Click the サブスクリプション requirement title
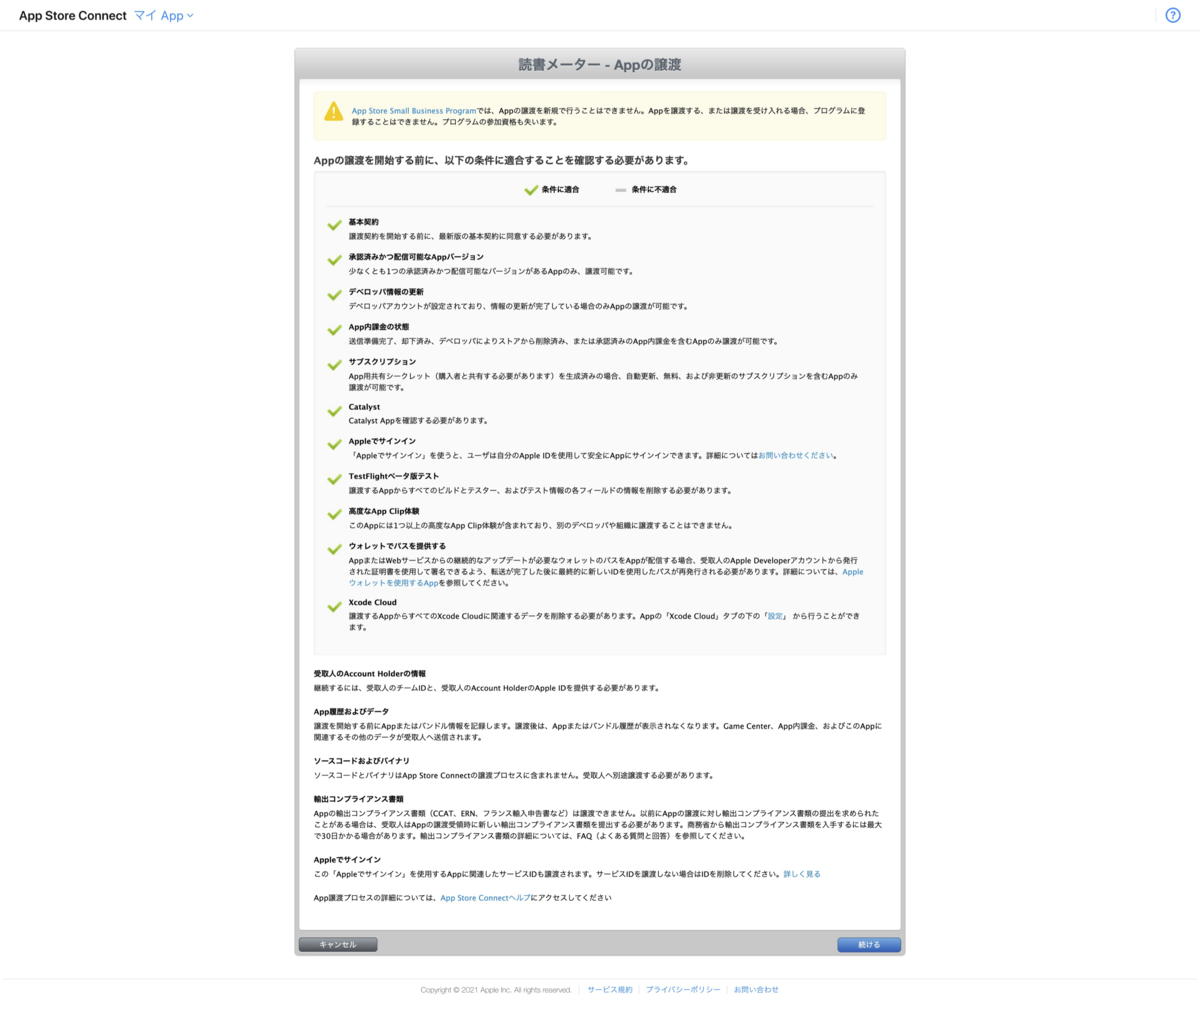Screen dimensions: 1200x1030 click(x=382, y=362)
